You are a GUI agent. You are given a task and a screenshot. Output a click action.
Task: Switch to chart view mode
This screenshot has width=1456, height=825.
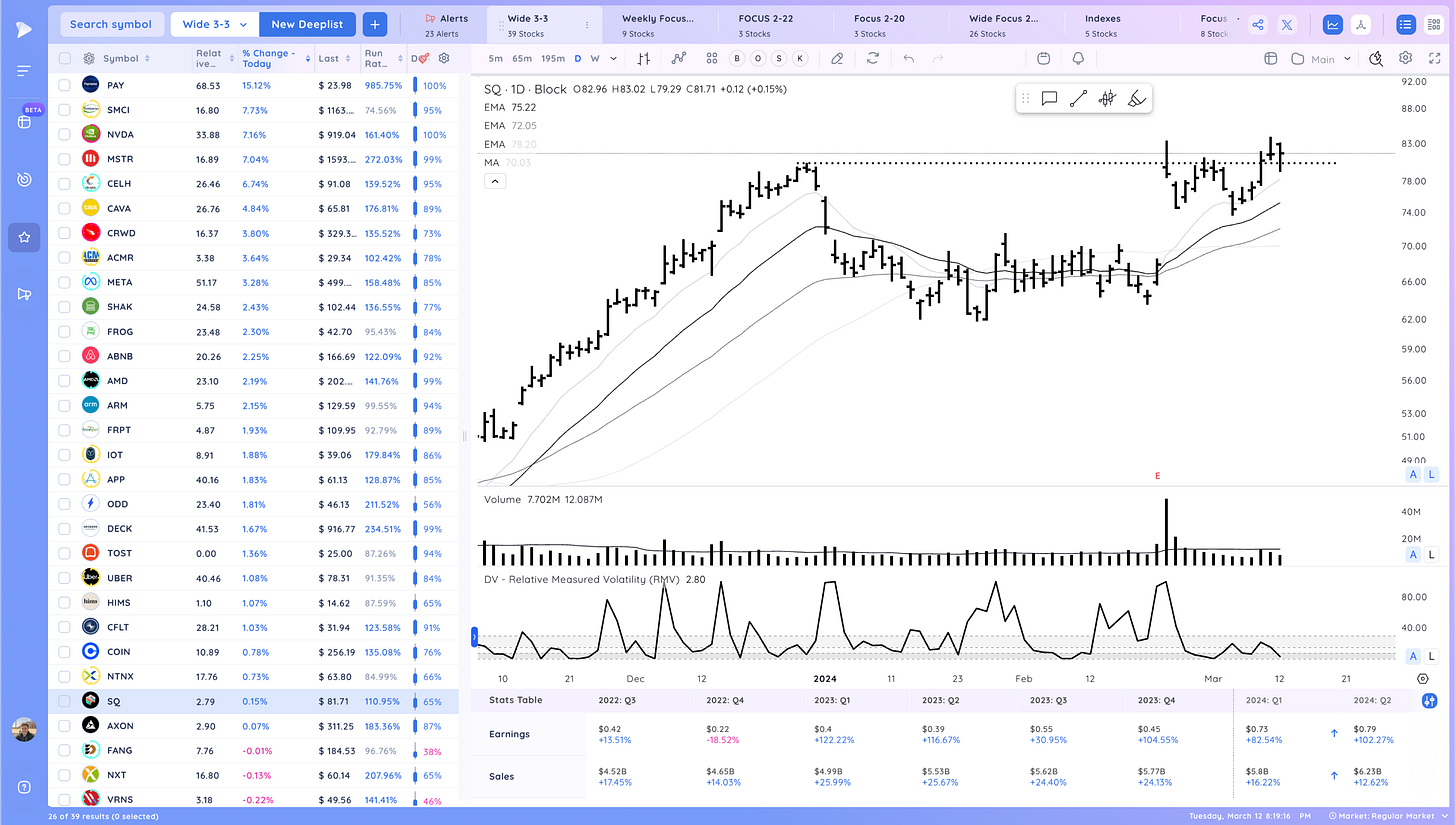tap(1332, 25)
